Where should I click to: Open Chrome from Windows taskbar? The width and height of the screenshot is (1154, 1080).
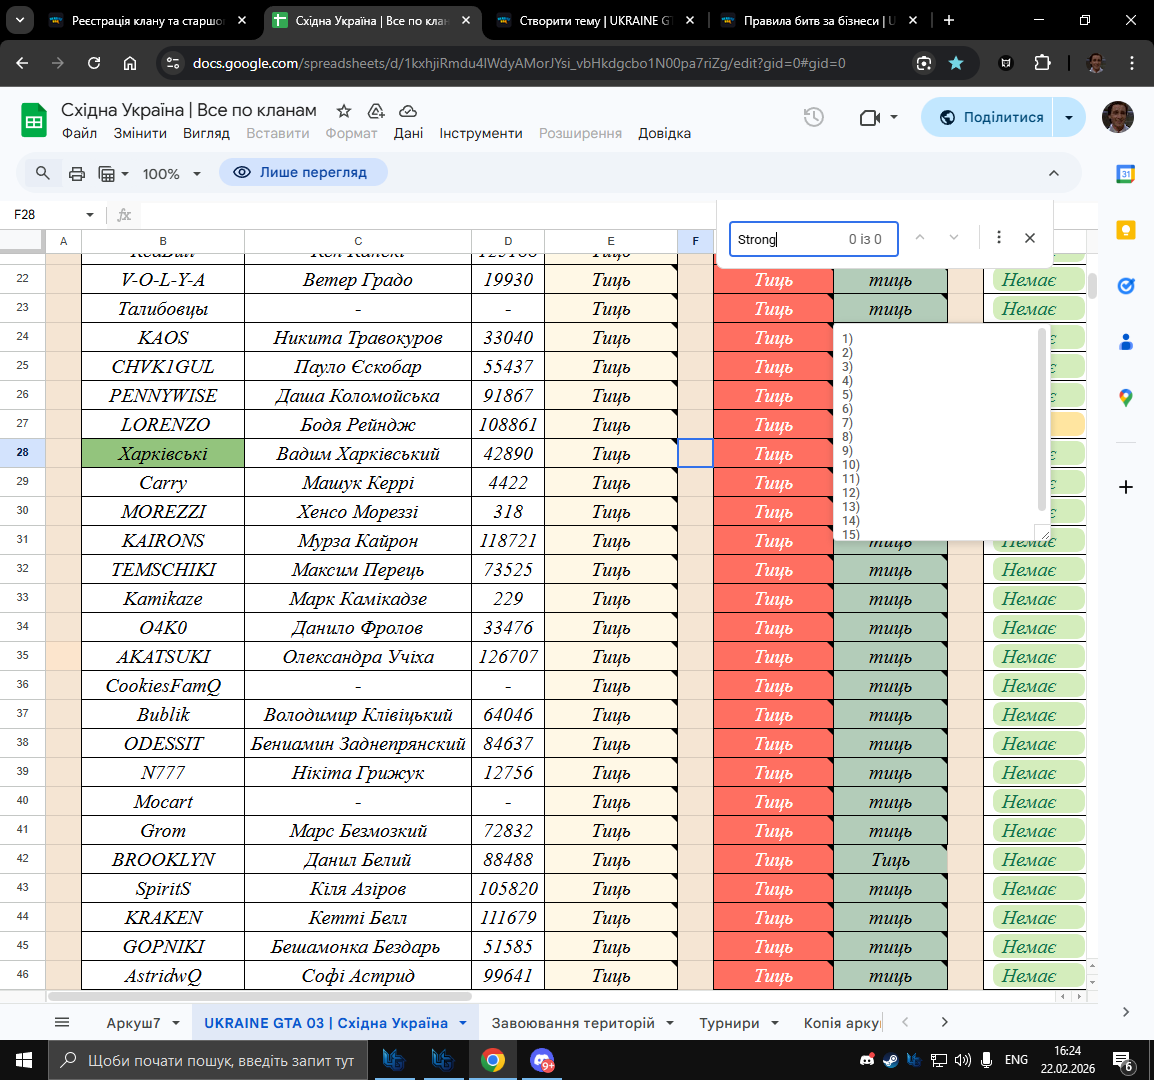tap(493, 1060)
